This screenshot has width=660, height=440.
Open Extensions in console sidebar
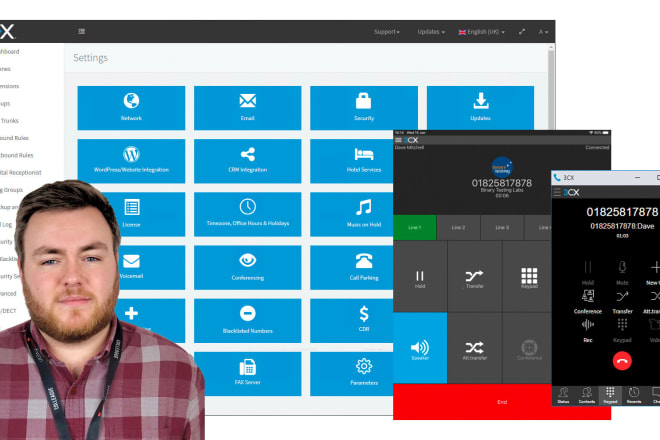click(9, 86)
